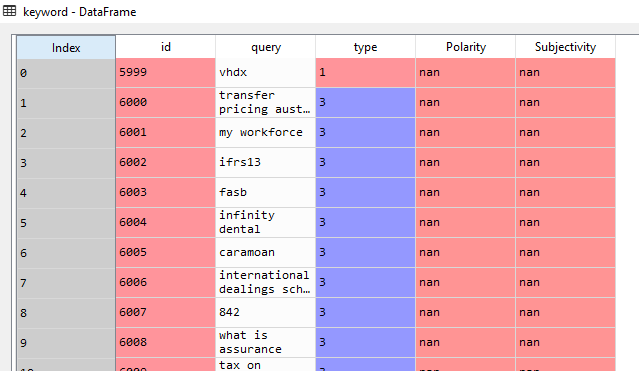Select the Subjectivity nan cell in row 0
Viewport: 639px width, 371px height.
coord(565,73)
